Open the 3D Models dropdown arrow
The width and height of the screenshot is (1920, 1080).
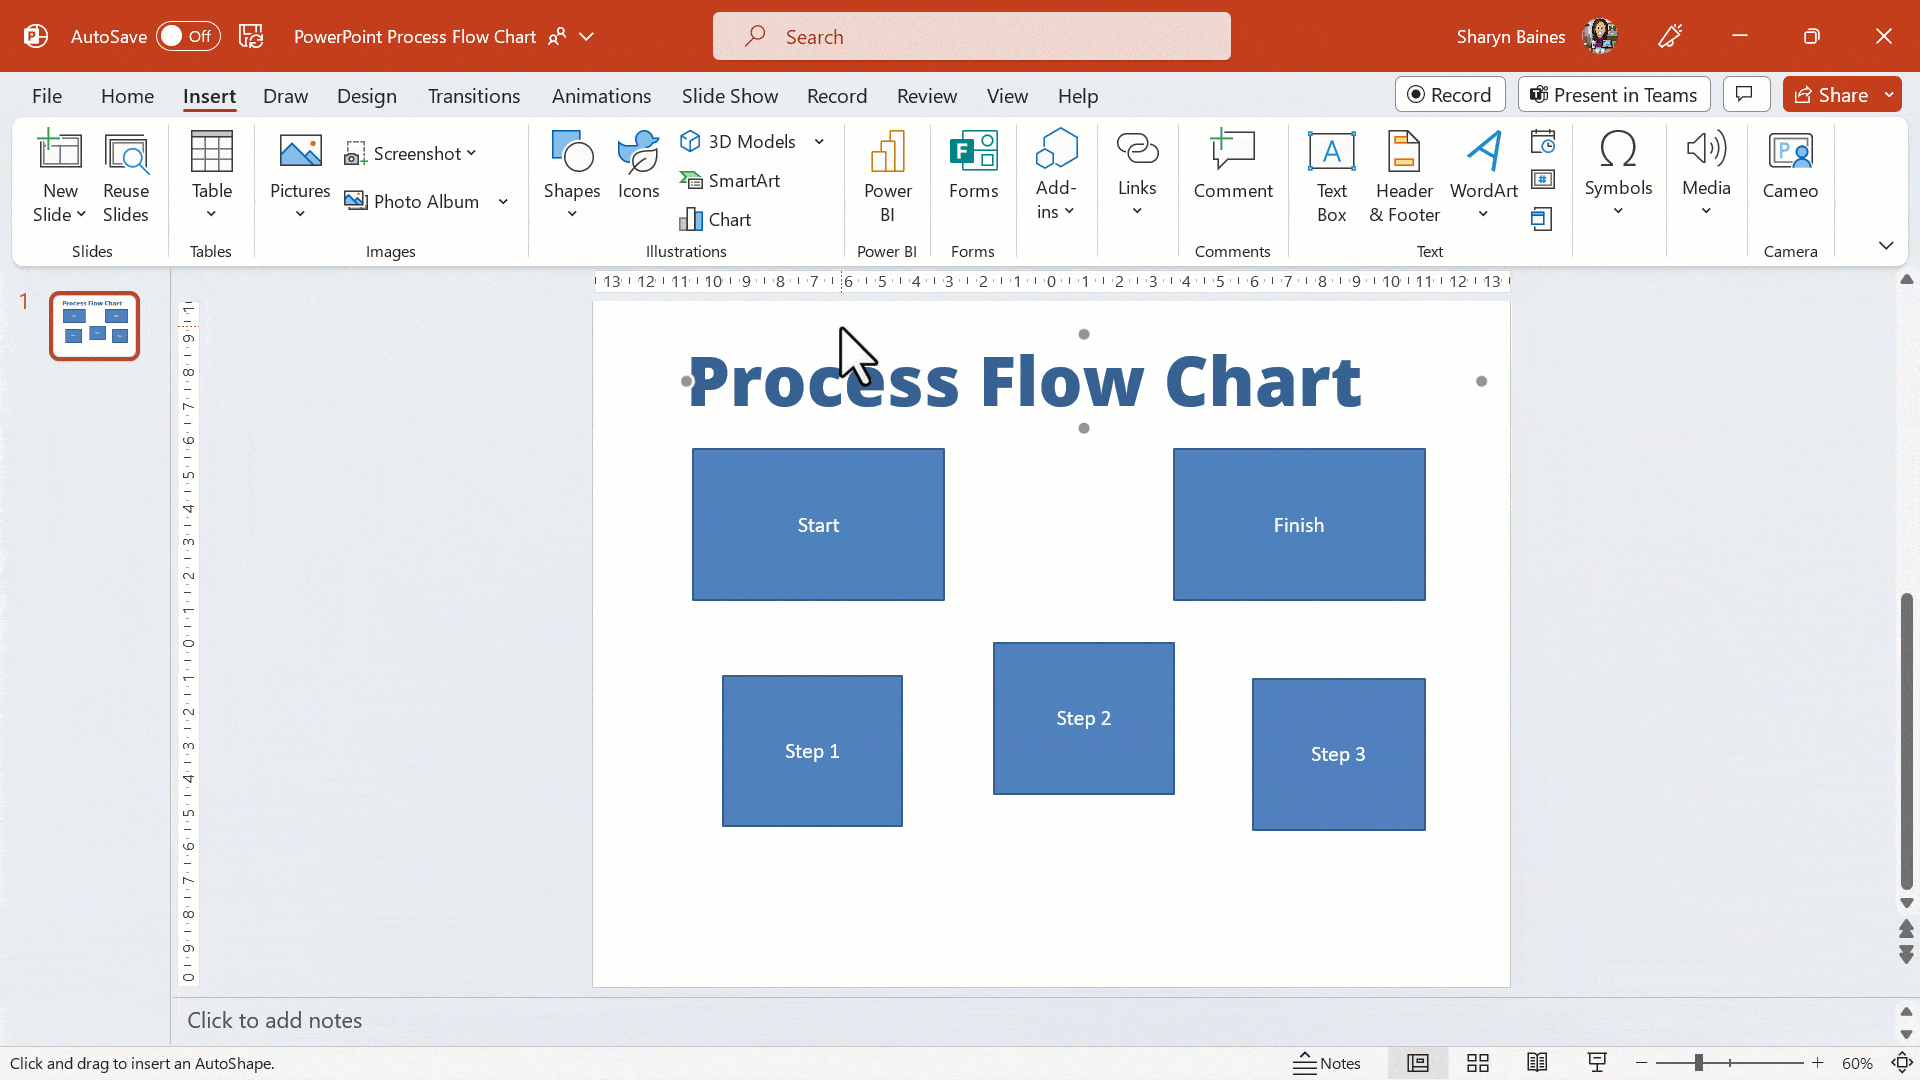tap(819, 141)
